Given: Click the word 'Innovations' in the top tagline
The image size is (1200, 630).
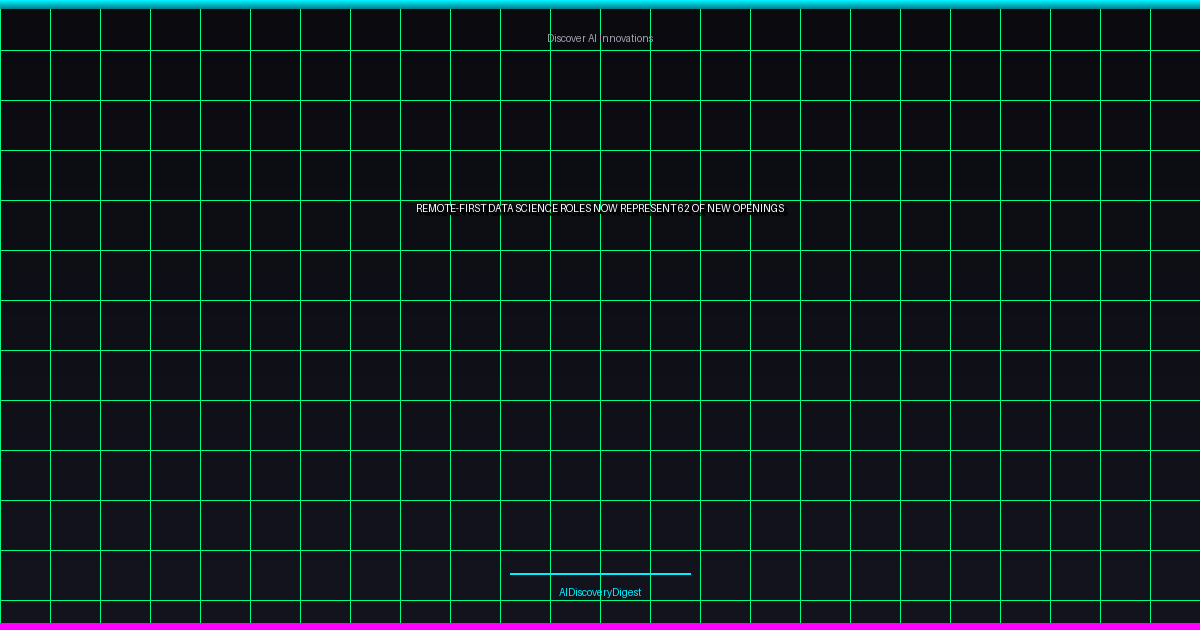Looking at the screenshot, I should coord(627,38).
